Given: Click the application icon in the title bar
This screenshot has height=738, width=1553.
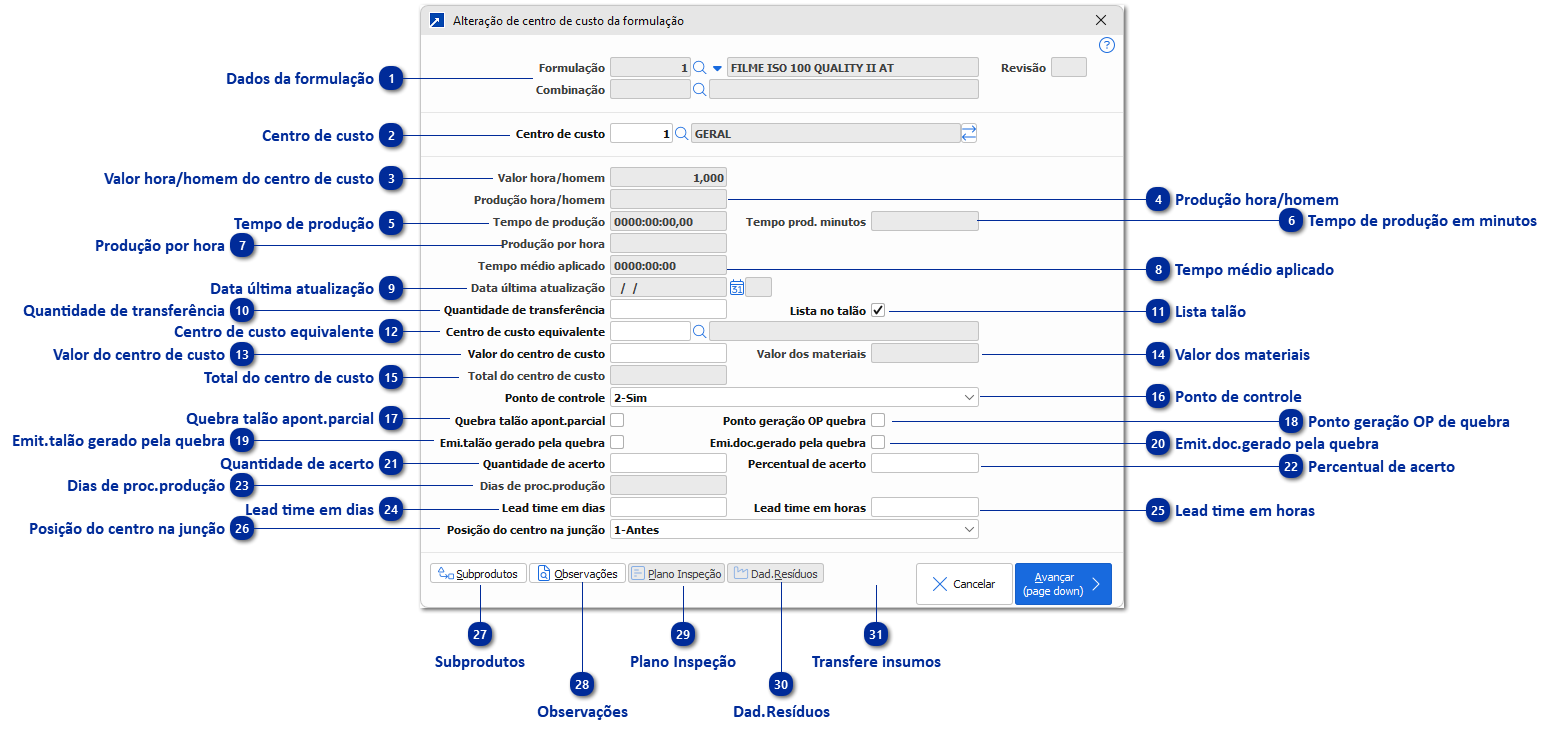Looking at the screenshot, I should [x=436, y=20].
